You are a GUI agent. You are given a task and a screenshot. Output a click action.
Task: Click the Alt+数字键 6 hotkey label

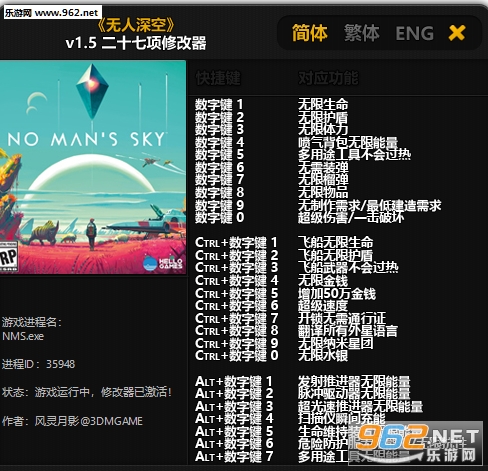pyautogui.click(x=234, y=443)
